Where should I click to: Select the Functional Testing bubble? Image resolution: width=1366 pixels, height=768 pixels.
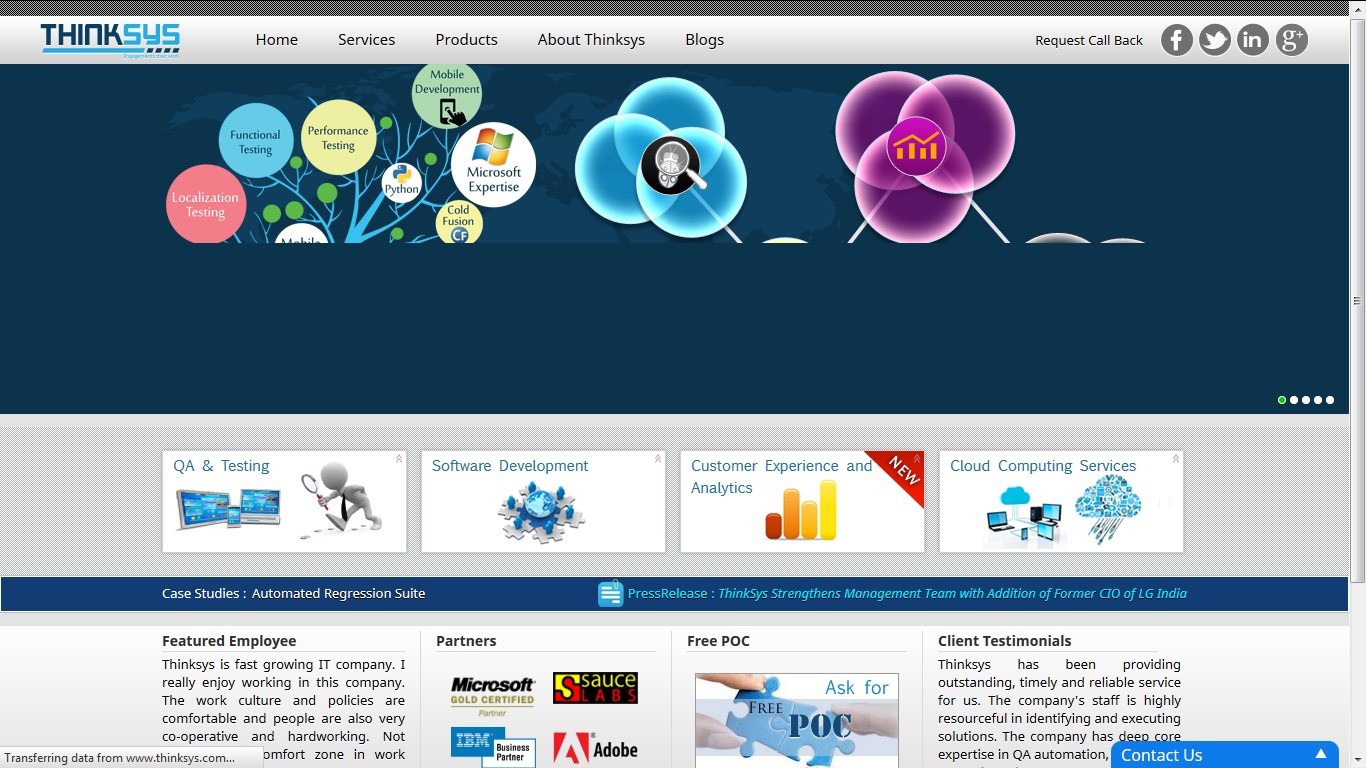[x=255, y=141]
